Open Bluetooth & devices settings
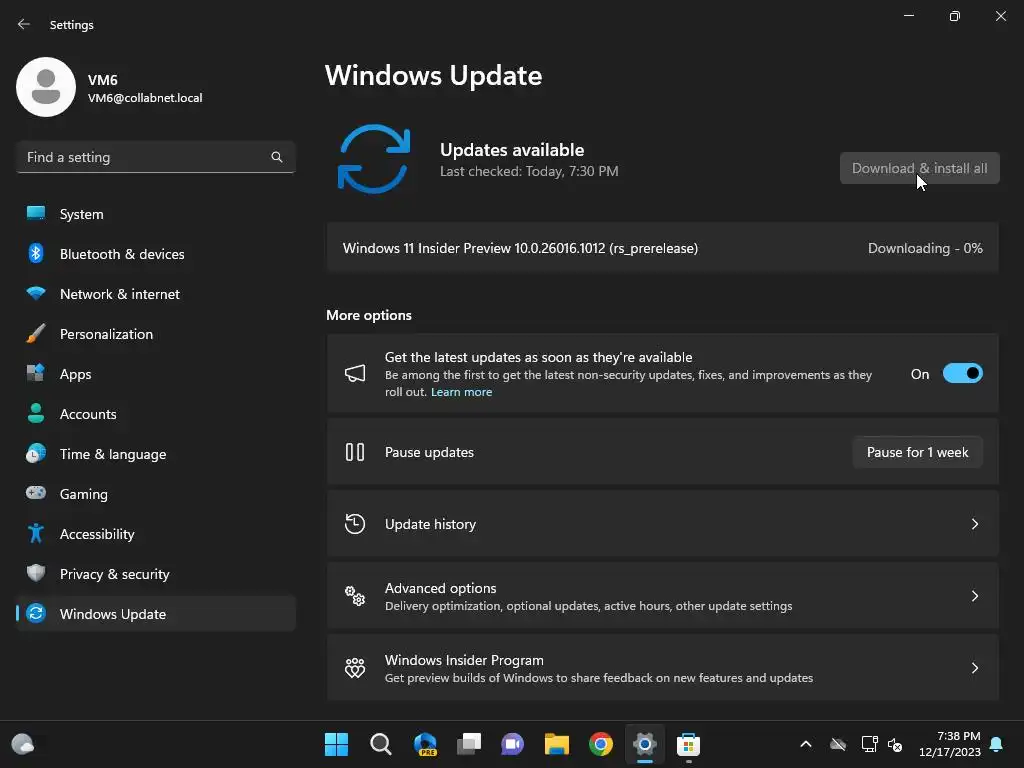Screen dimensions: 1024x768 155,253
